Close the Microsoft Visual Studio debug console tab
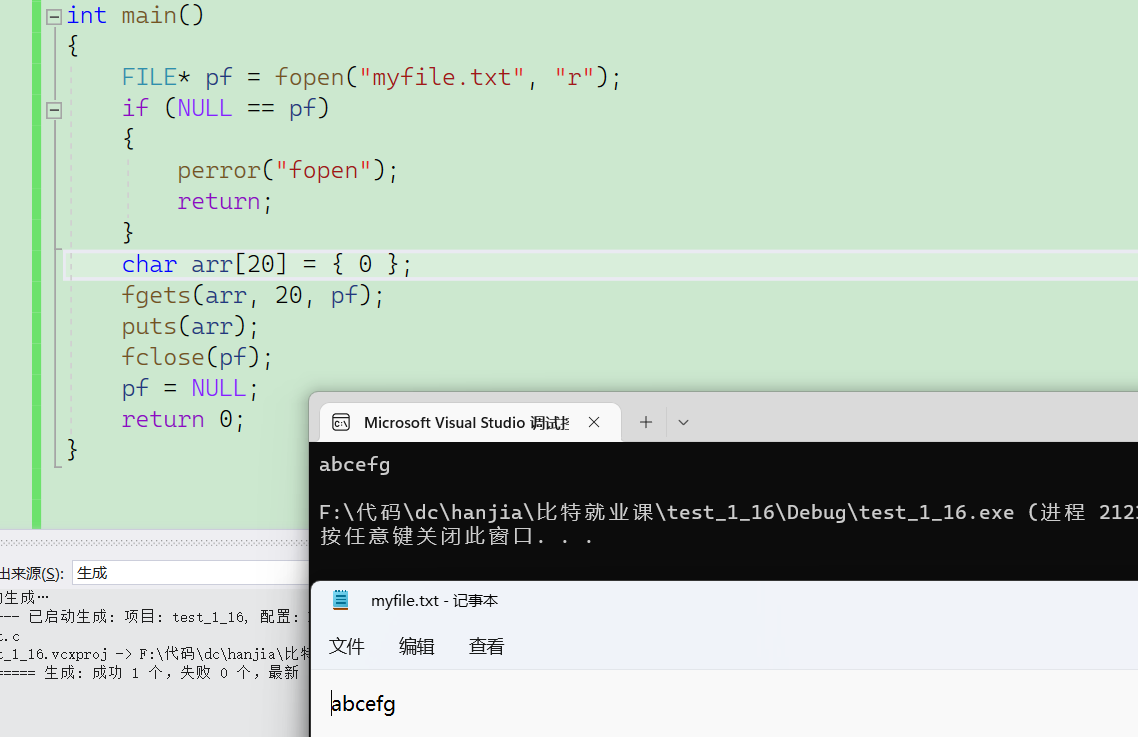The height and width of the screenshot is (737, 1138). pyautogui.click(x=594, y=423)
